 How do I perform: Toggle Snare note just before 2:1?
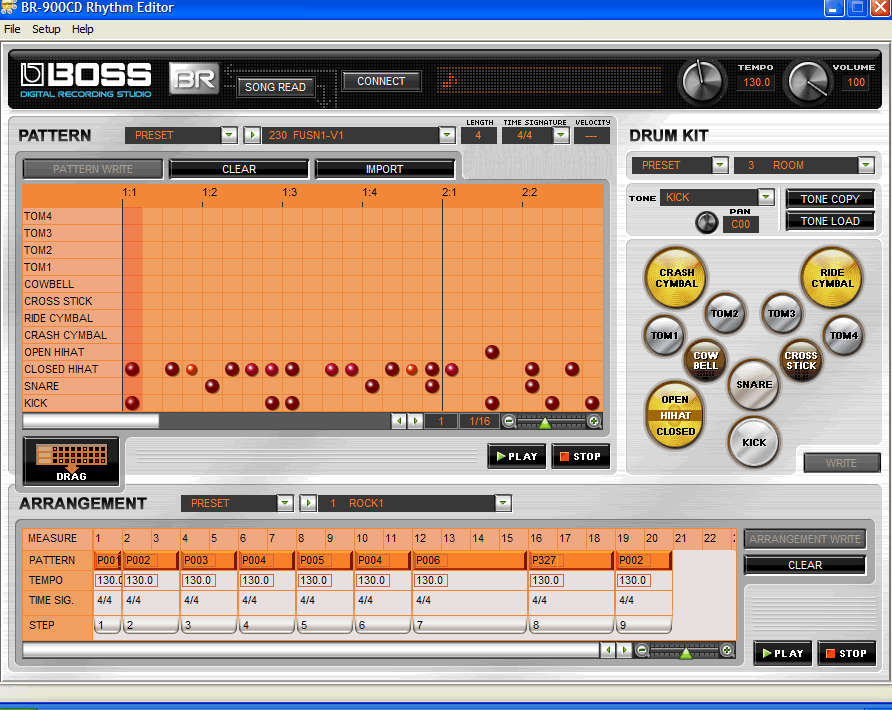(x=432, y=386)
